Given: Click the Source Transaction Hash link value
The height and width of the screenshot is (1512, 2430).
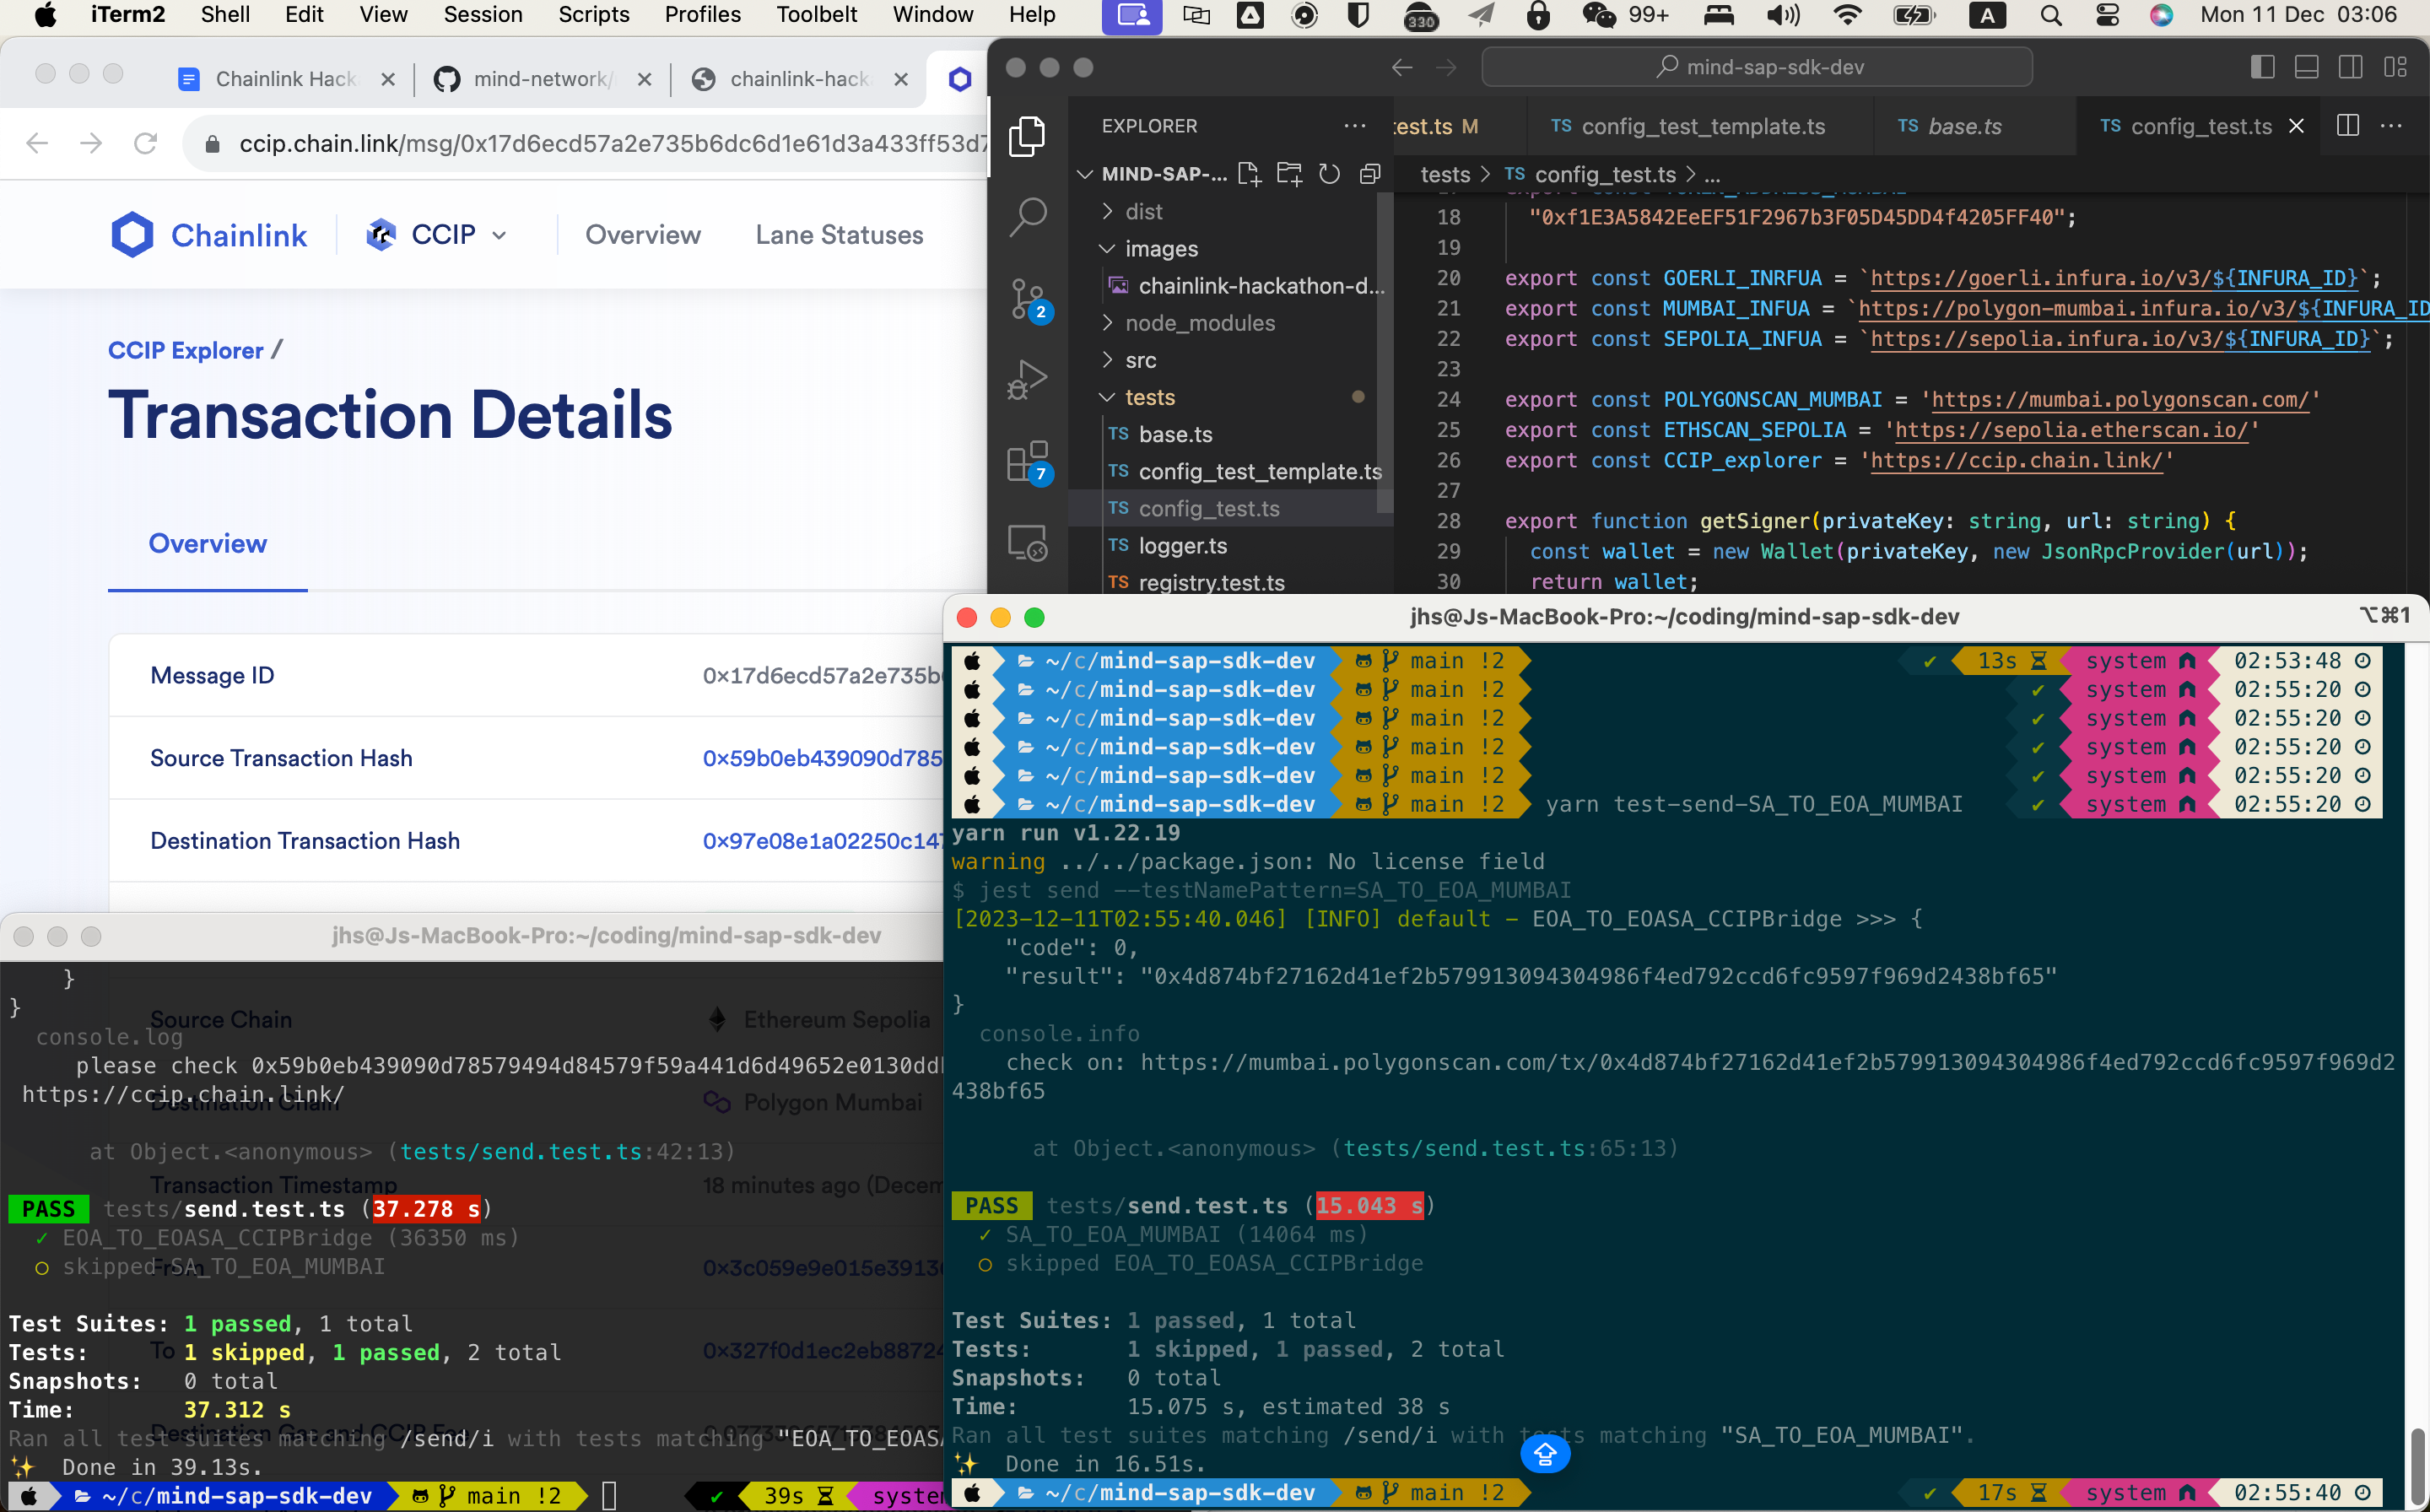Looking at the screenshot, I should [x=822, y=758].
